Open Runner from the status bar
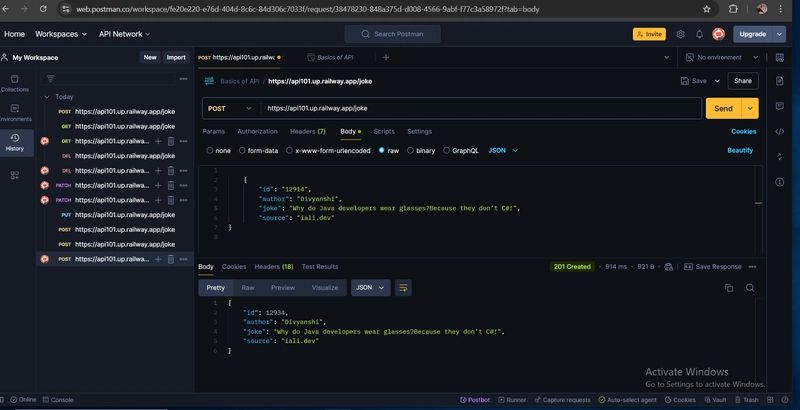 (x=512, y=400)
